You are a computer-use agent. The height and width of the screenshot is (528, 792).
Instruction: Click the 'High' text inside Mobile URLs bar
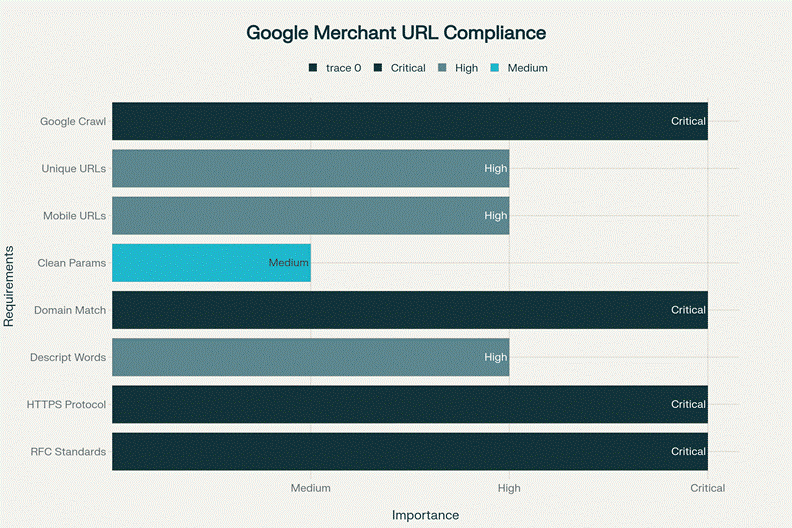pyautogui.click(x=496, y=216)
